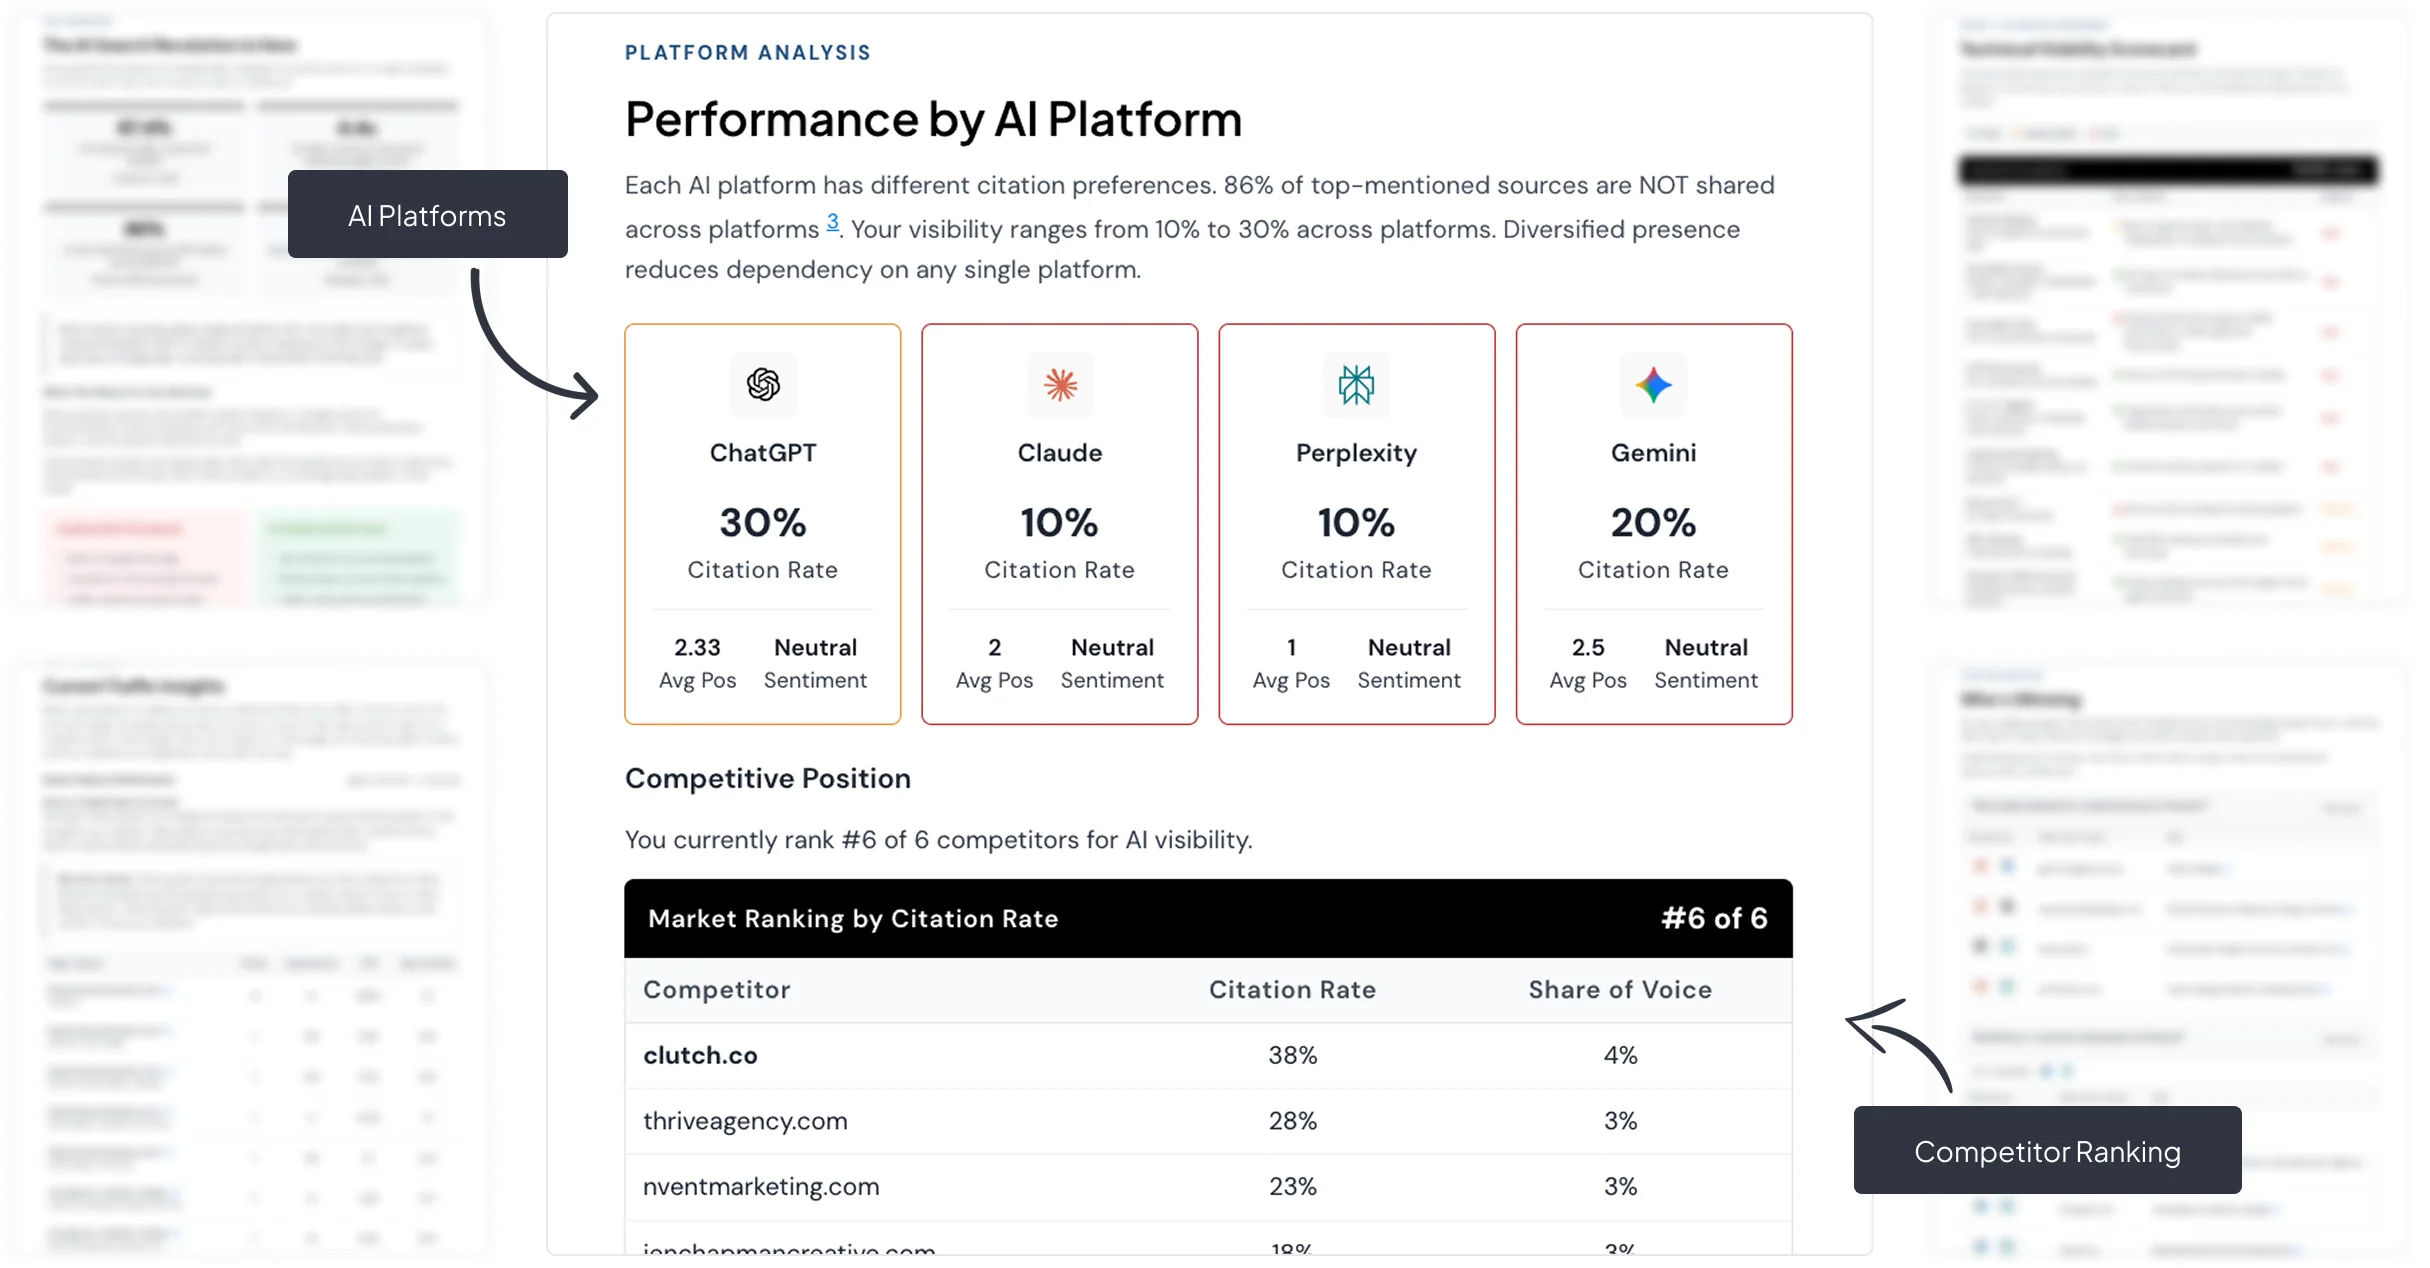Click the Competitor Ranking callout label

pos(2046,1151)
